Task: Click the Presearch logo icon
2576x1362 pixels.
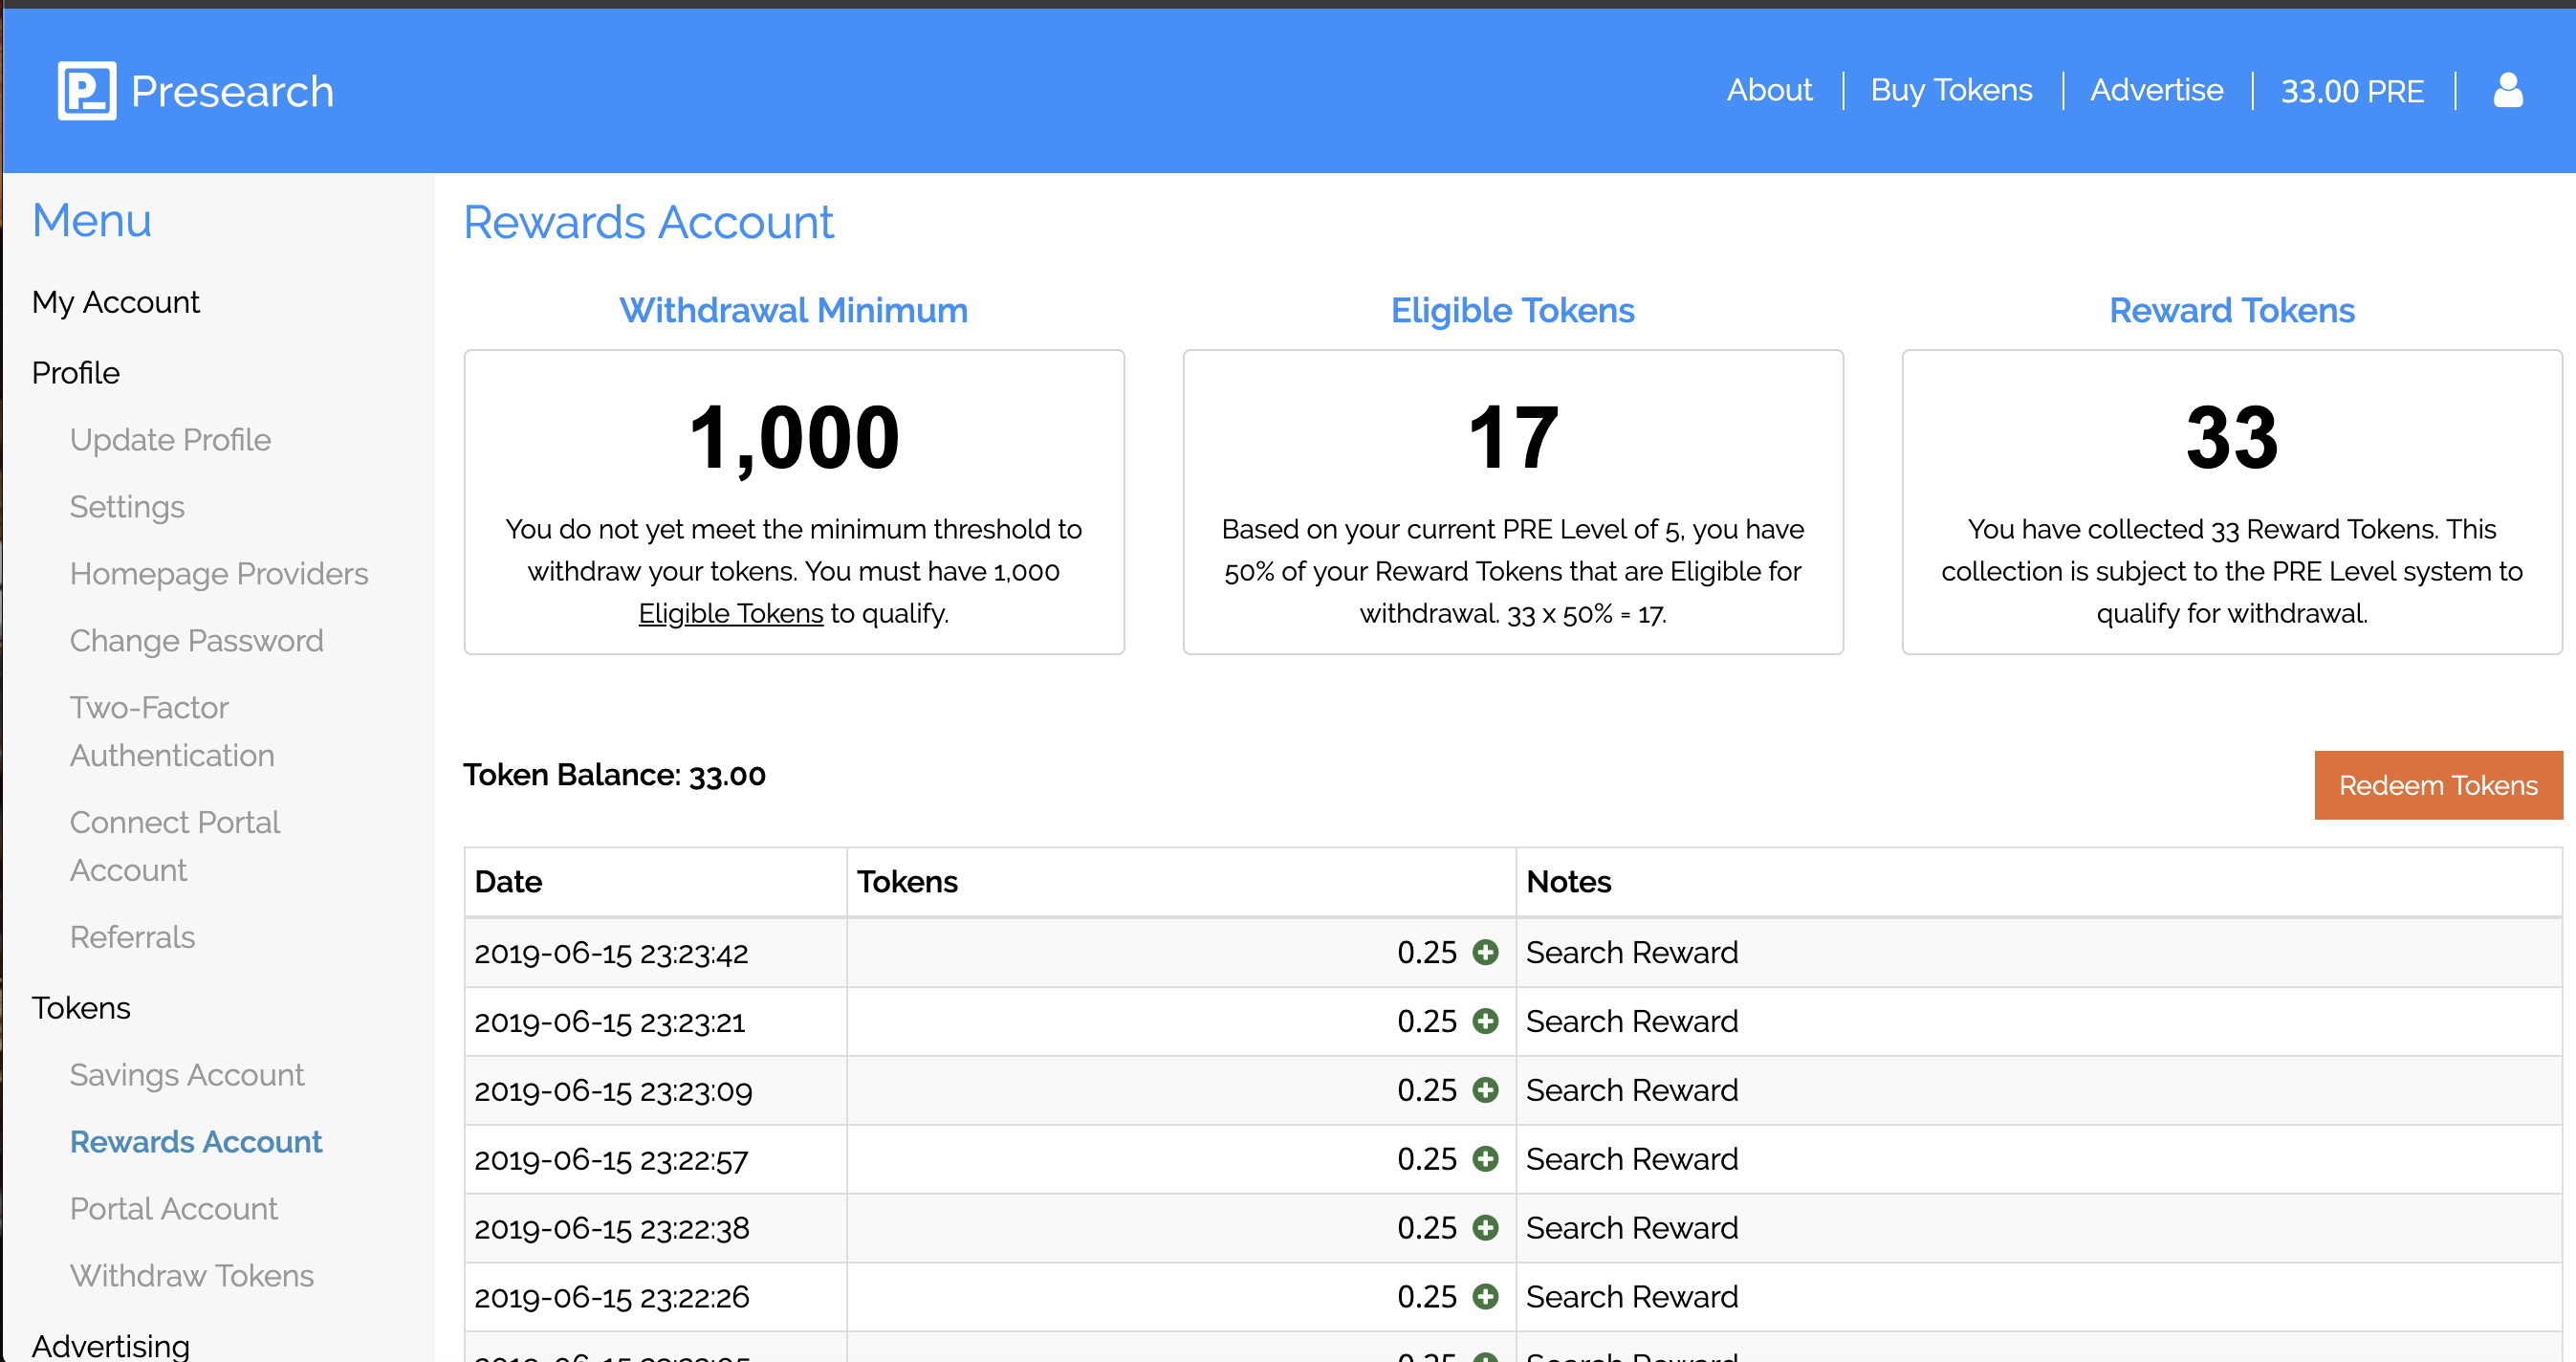Action: [x=87, y=91]
